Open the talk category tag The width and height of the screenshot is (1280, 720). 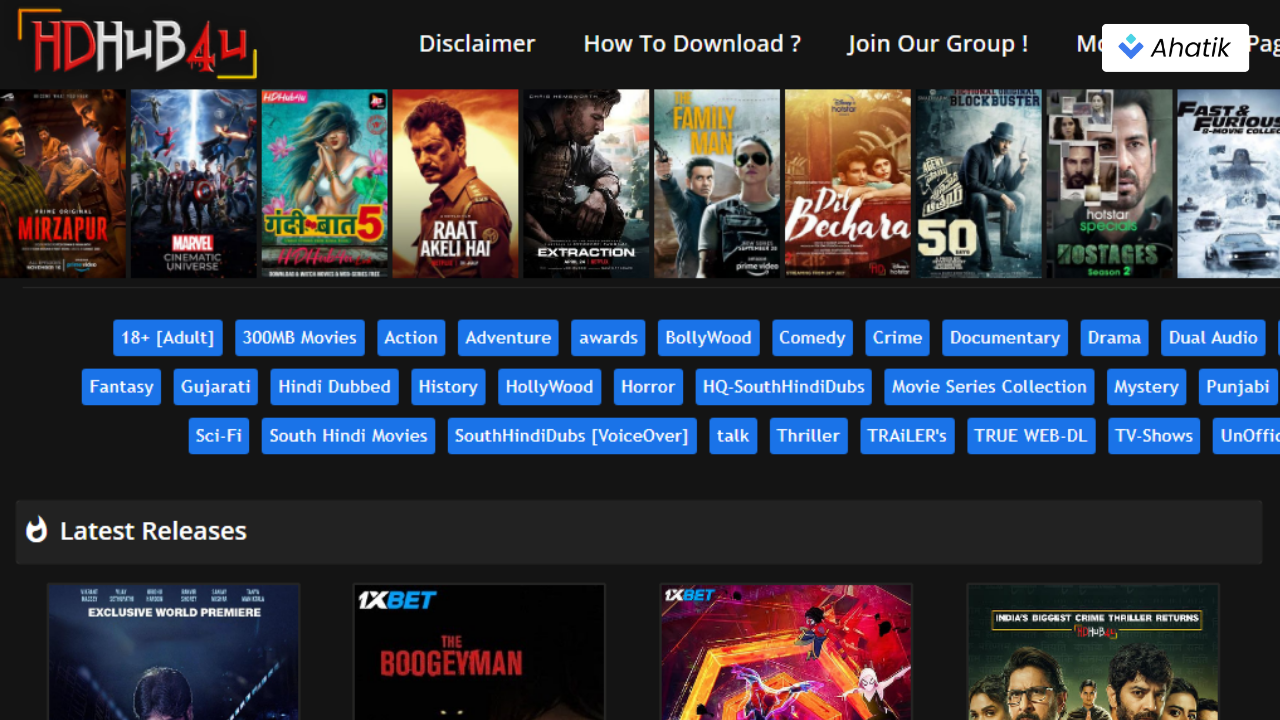pyautogui.click(x=733, y=436)
